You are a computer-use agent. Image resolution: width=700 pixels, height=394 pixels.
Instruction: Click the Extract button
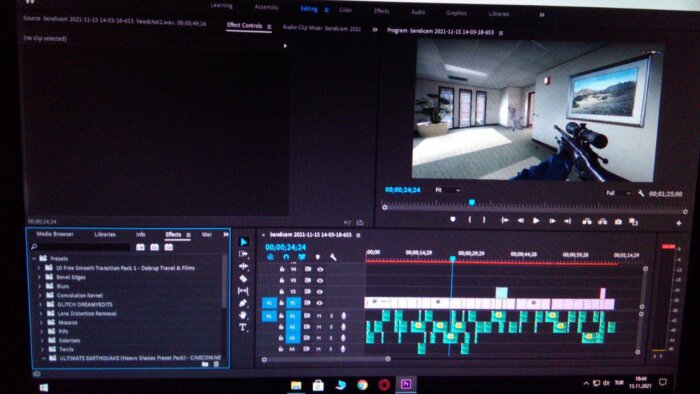603,221
